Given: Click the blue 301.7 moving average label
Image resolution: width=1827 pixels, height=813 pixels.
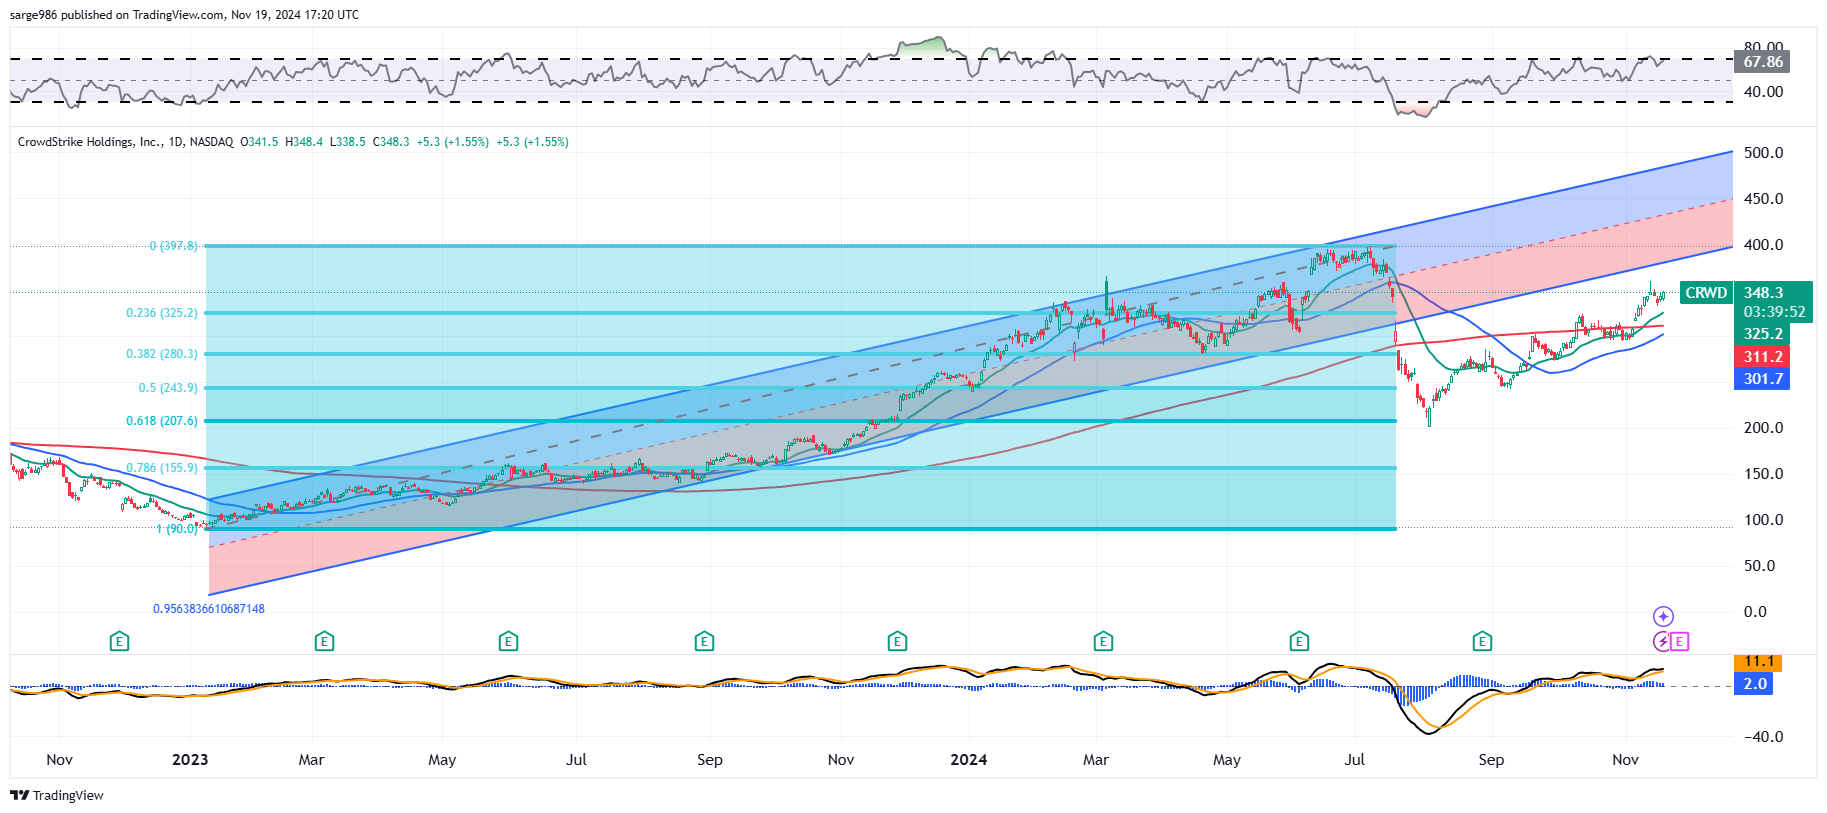Looking at the screenshot, I should 1762,379.
